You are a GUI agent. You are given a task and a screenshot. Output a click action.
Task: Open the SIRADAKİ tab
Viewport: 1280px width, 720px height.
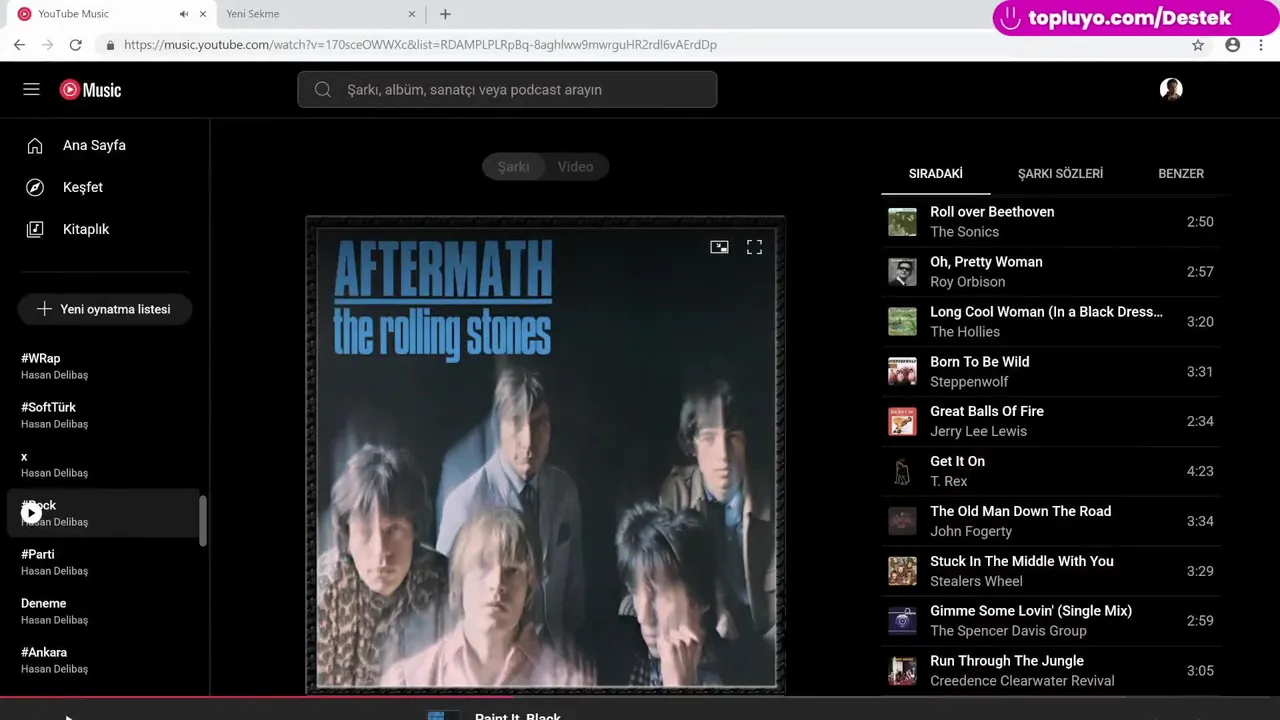(x=936, y=174)
